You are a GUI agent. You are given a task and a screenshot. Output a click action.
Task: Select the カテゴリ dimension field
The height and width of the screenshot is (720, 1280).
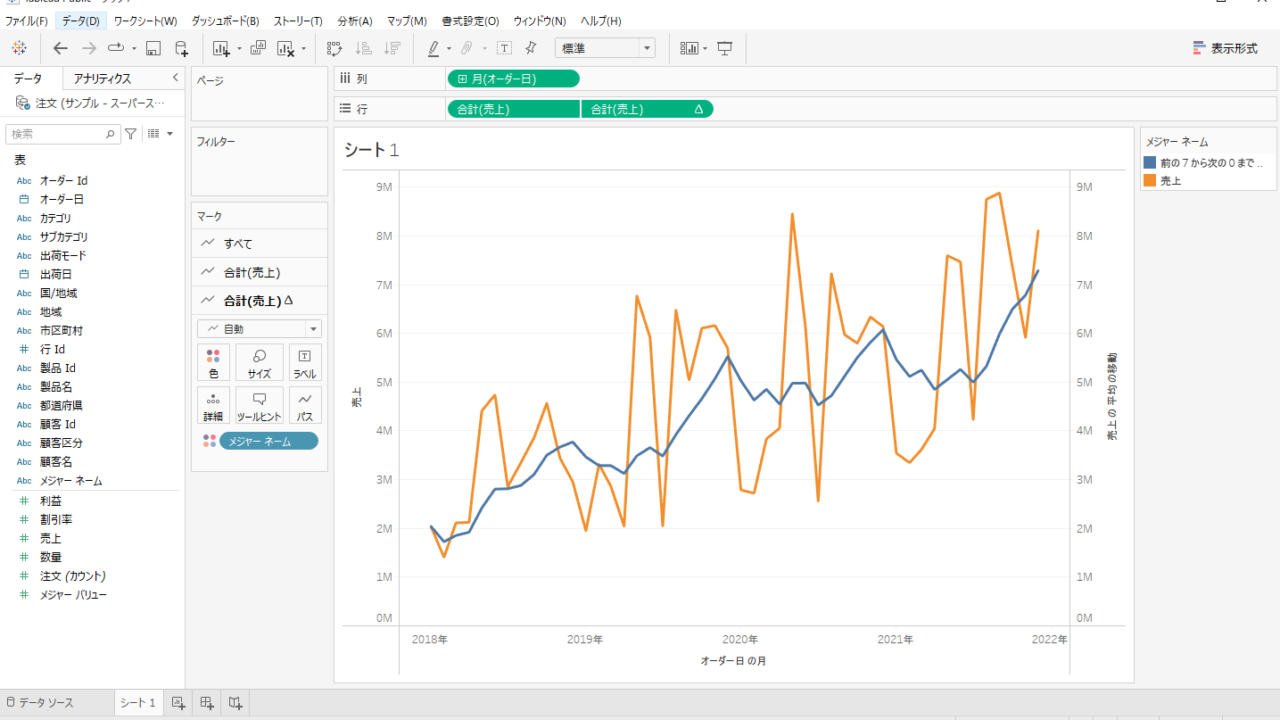(x=56, y=218)
